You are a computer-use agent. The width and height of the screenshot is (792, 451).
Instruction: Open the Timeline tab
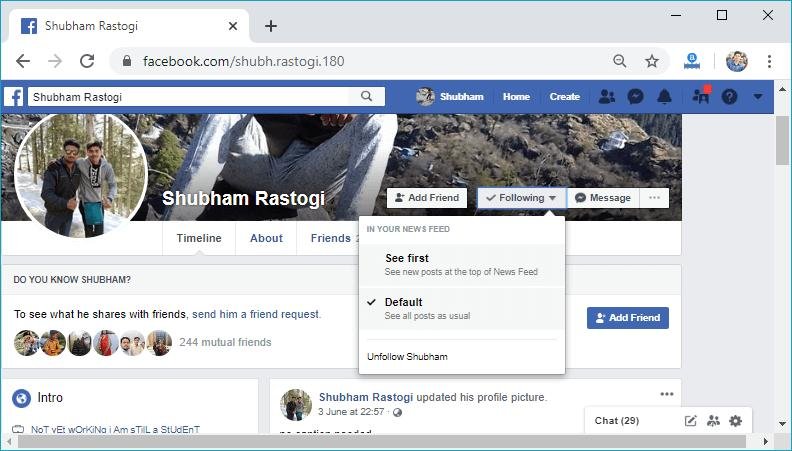pyautogui.click(x=199, y=238)
